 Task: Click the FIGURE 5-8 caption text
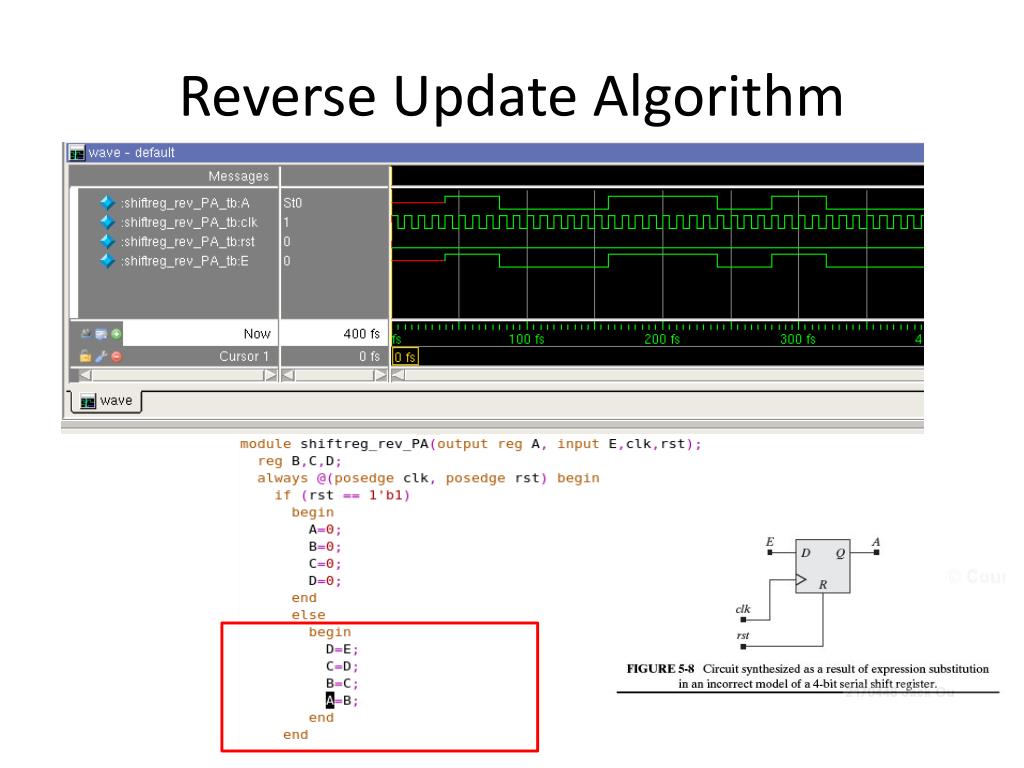(x=808, y=676)
